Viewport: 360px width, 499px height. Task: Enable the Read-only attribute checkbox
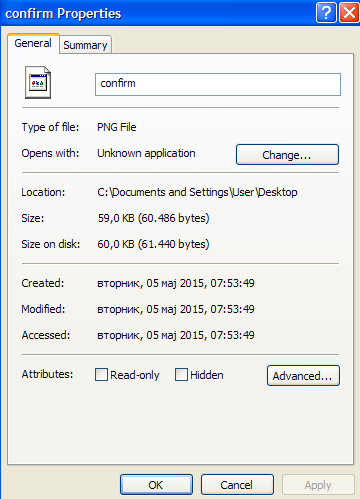click(101, 375)
